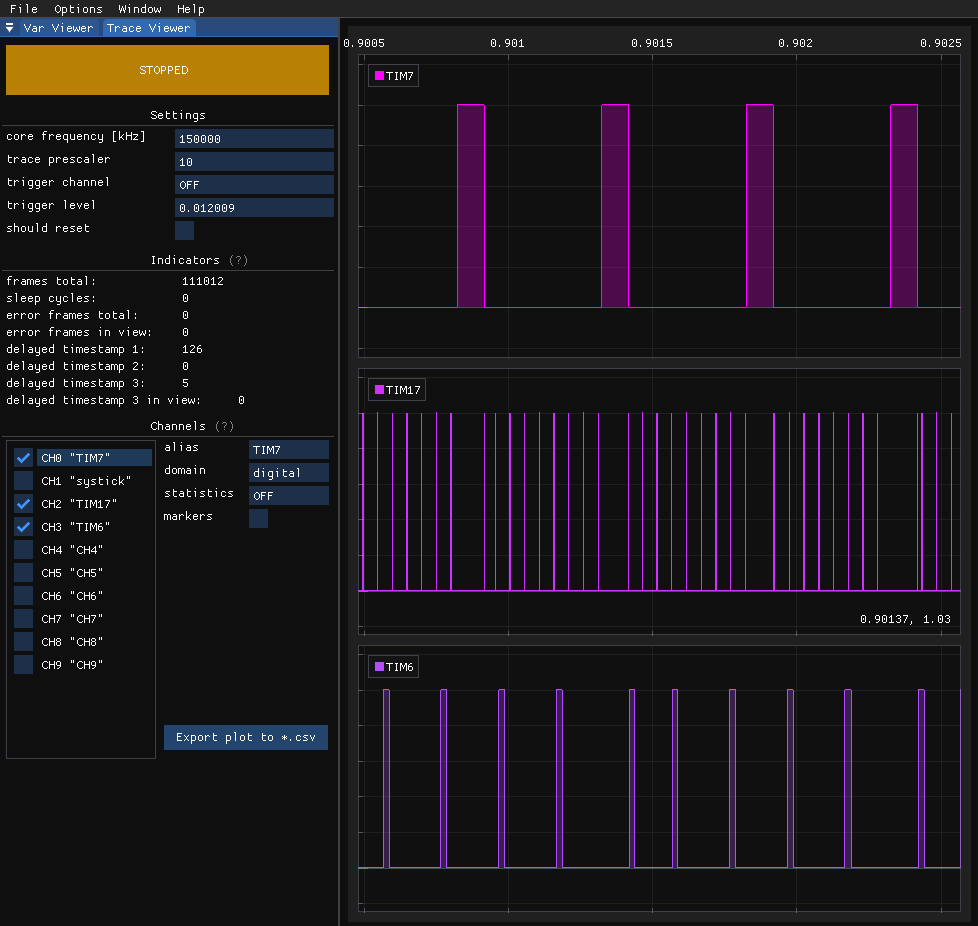Enable the CH1 "systick" channel checkbox
Viewport: 978px width, 926px height.
[24, 481]
